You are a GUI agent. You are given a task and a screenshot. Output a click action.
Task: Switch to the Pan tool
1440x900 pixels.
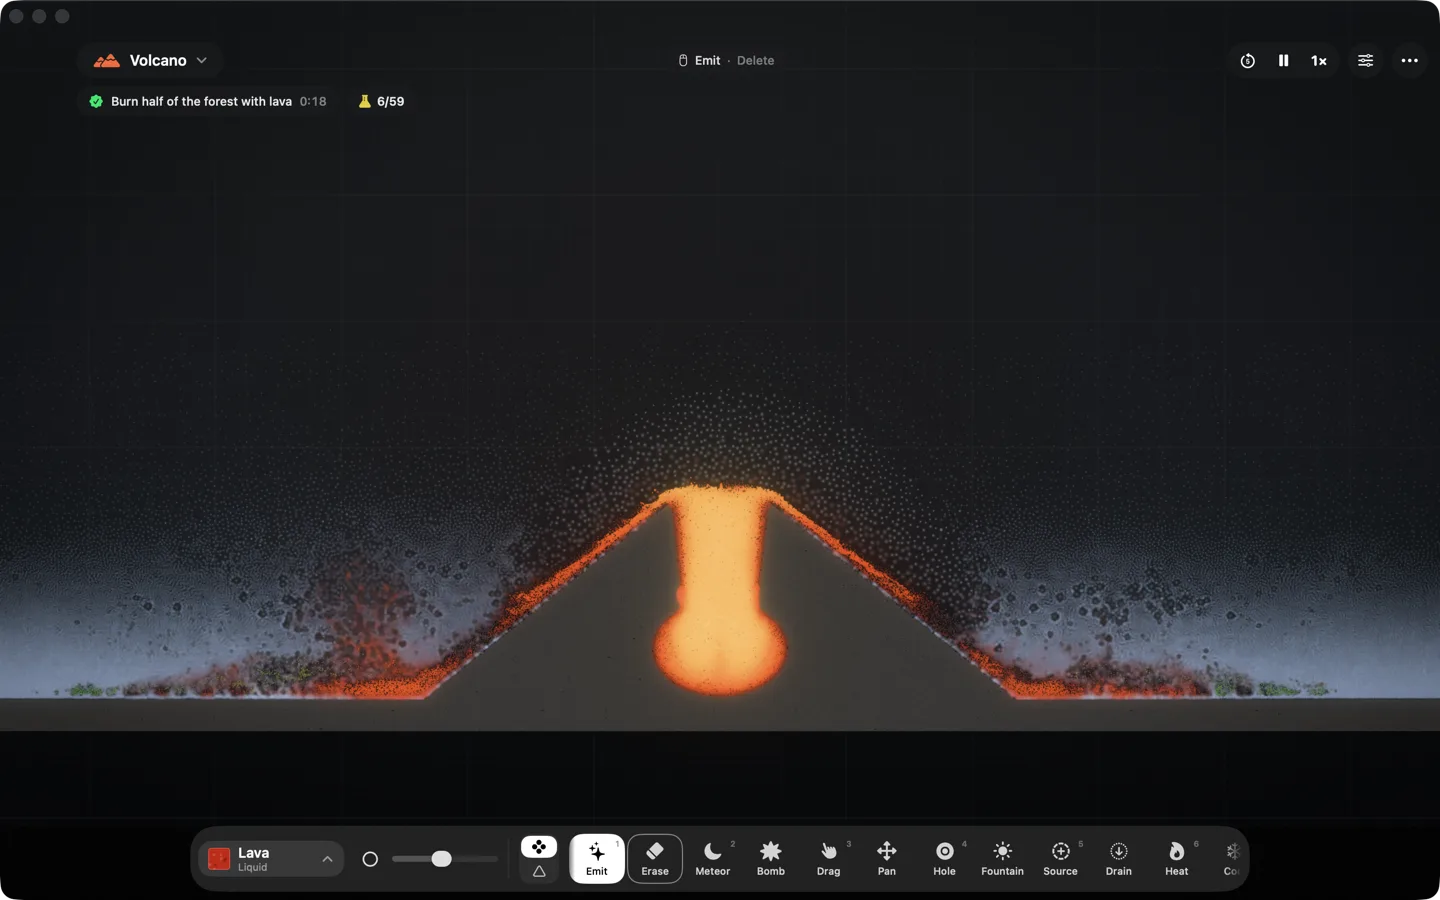[887, 858]
